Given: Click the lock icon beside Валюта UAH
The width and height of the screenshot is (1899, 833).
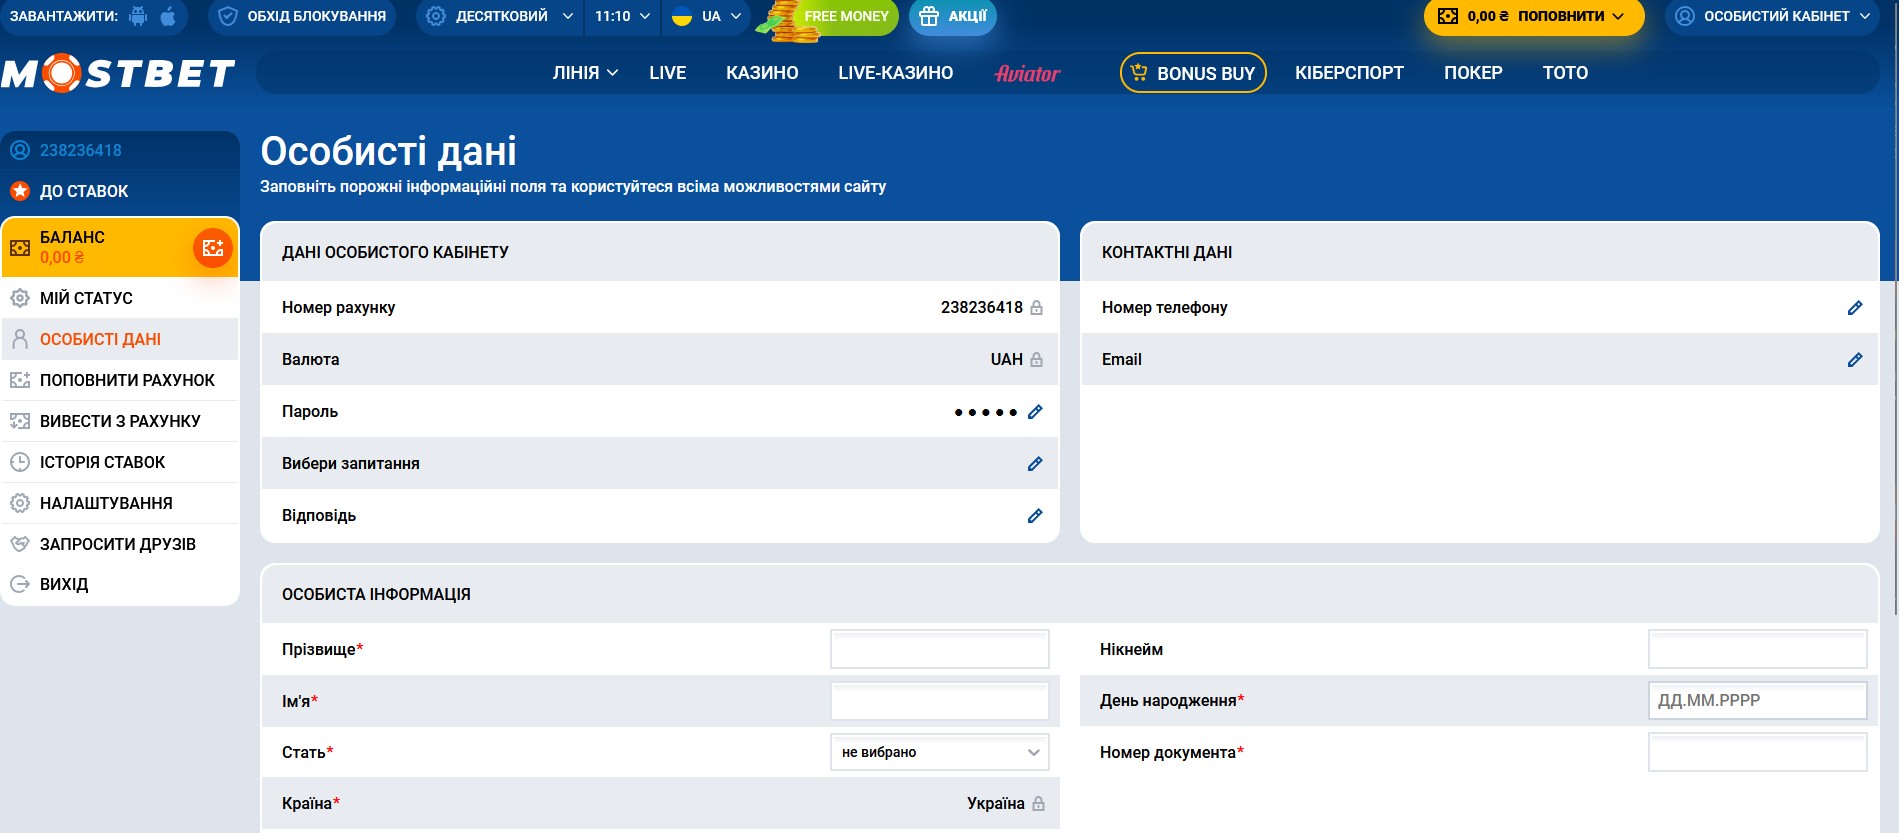Looking at the screenshot, I should [1036, 360].
